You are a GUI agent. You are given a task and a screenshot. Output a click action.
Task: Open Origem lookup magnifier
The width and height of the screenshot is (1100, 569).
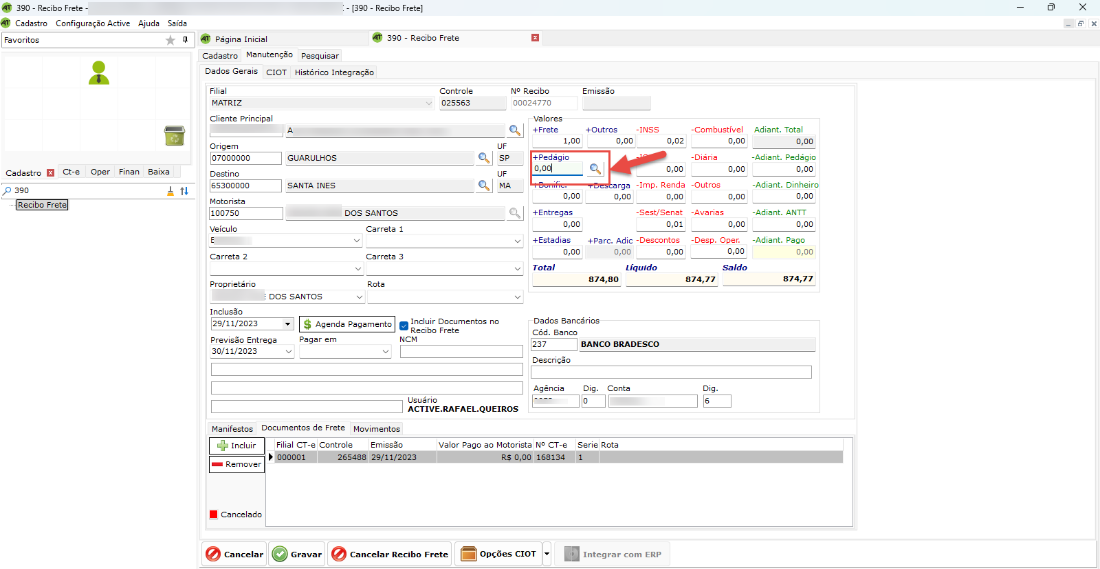[484, 158]
